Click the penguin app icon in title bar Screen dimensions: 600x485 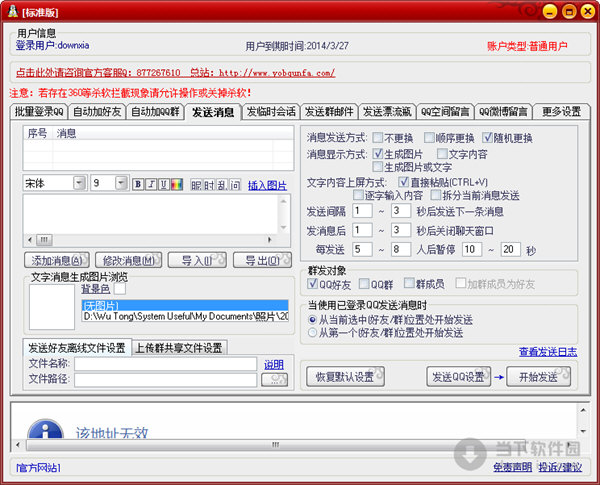pyautogui.click(x=13, y=12)
